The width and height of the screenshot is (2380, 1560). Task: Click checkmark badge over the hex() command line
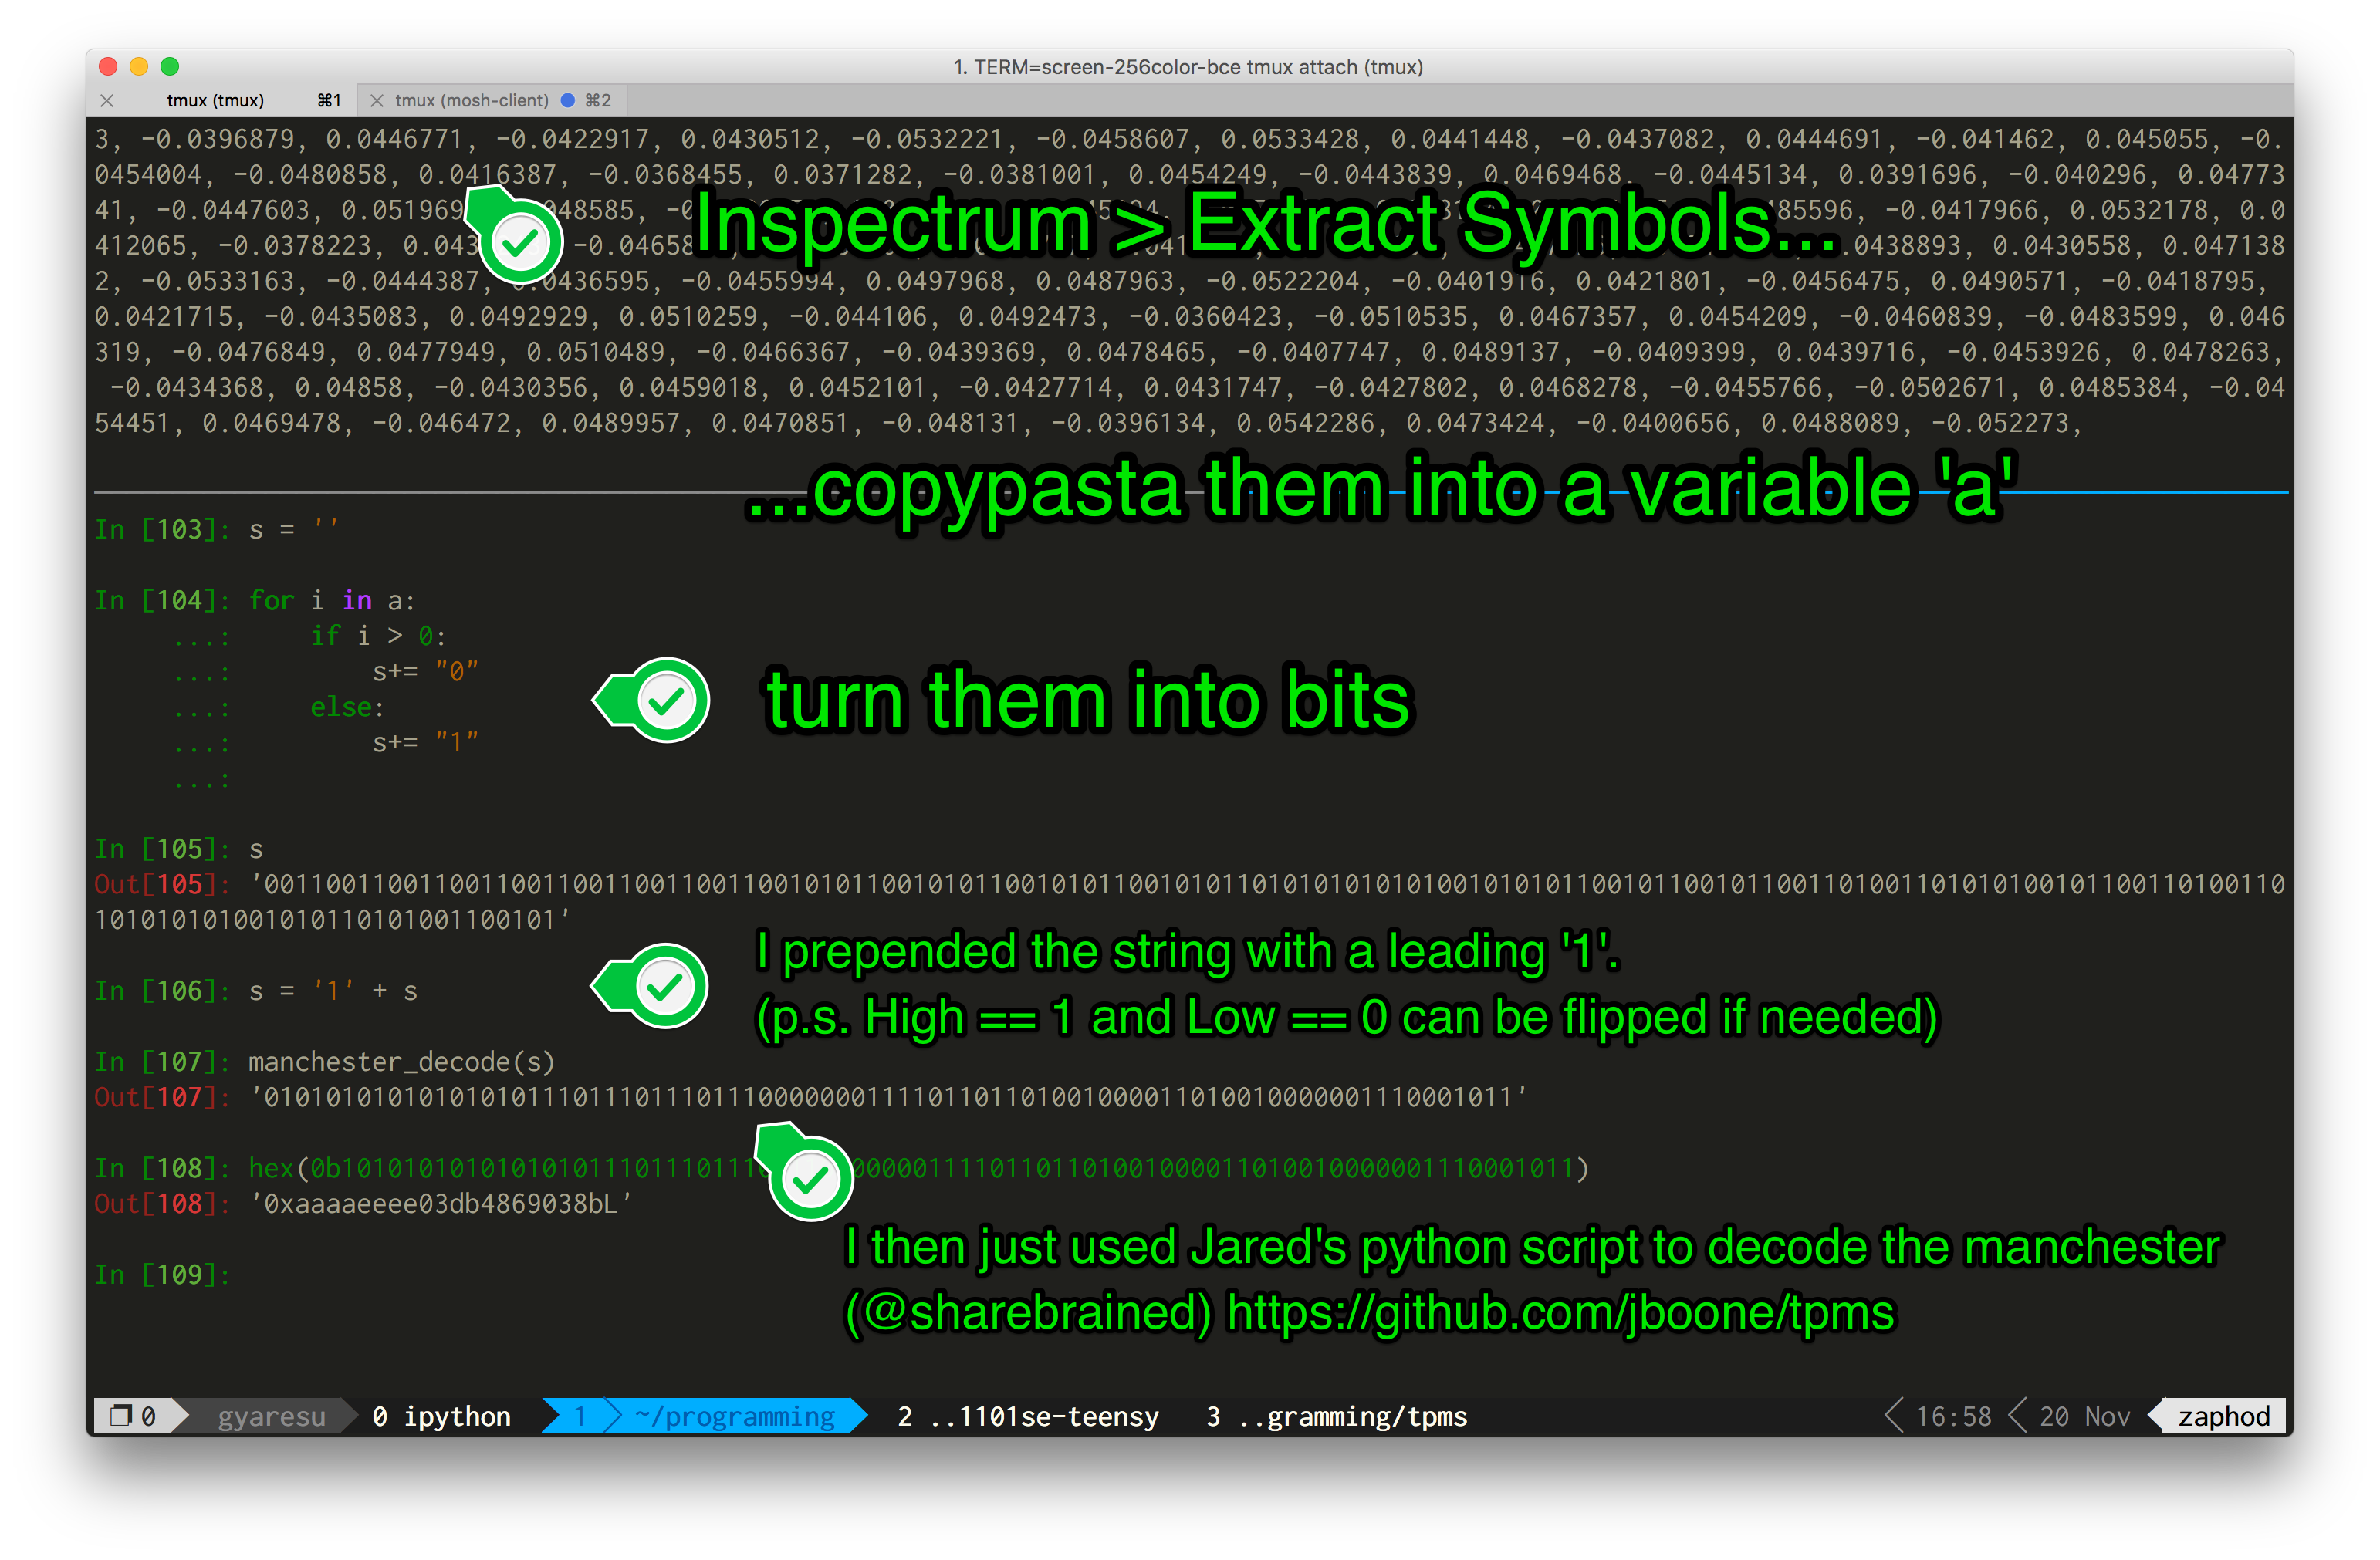[810, 1179]
